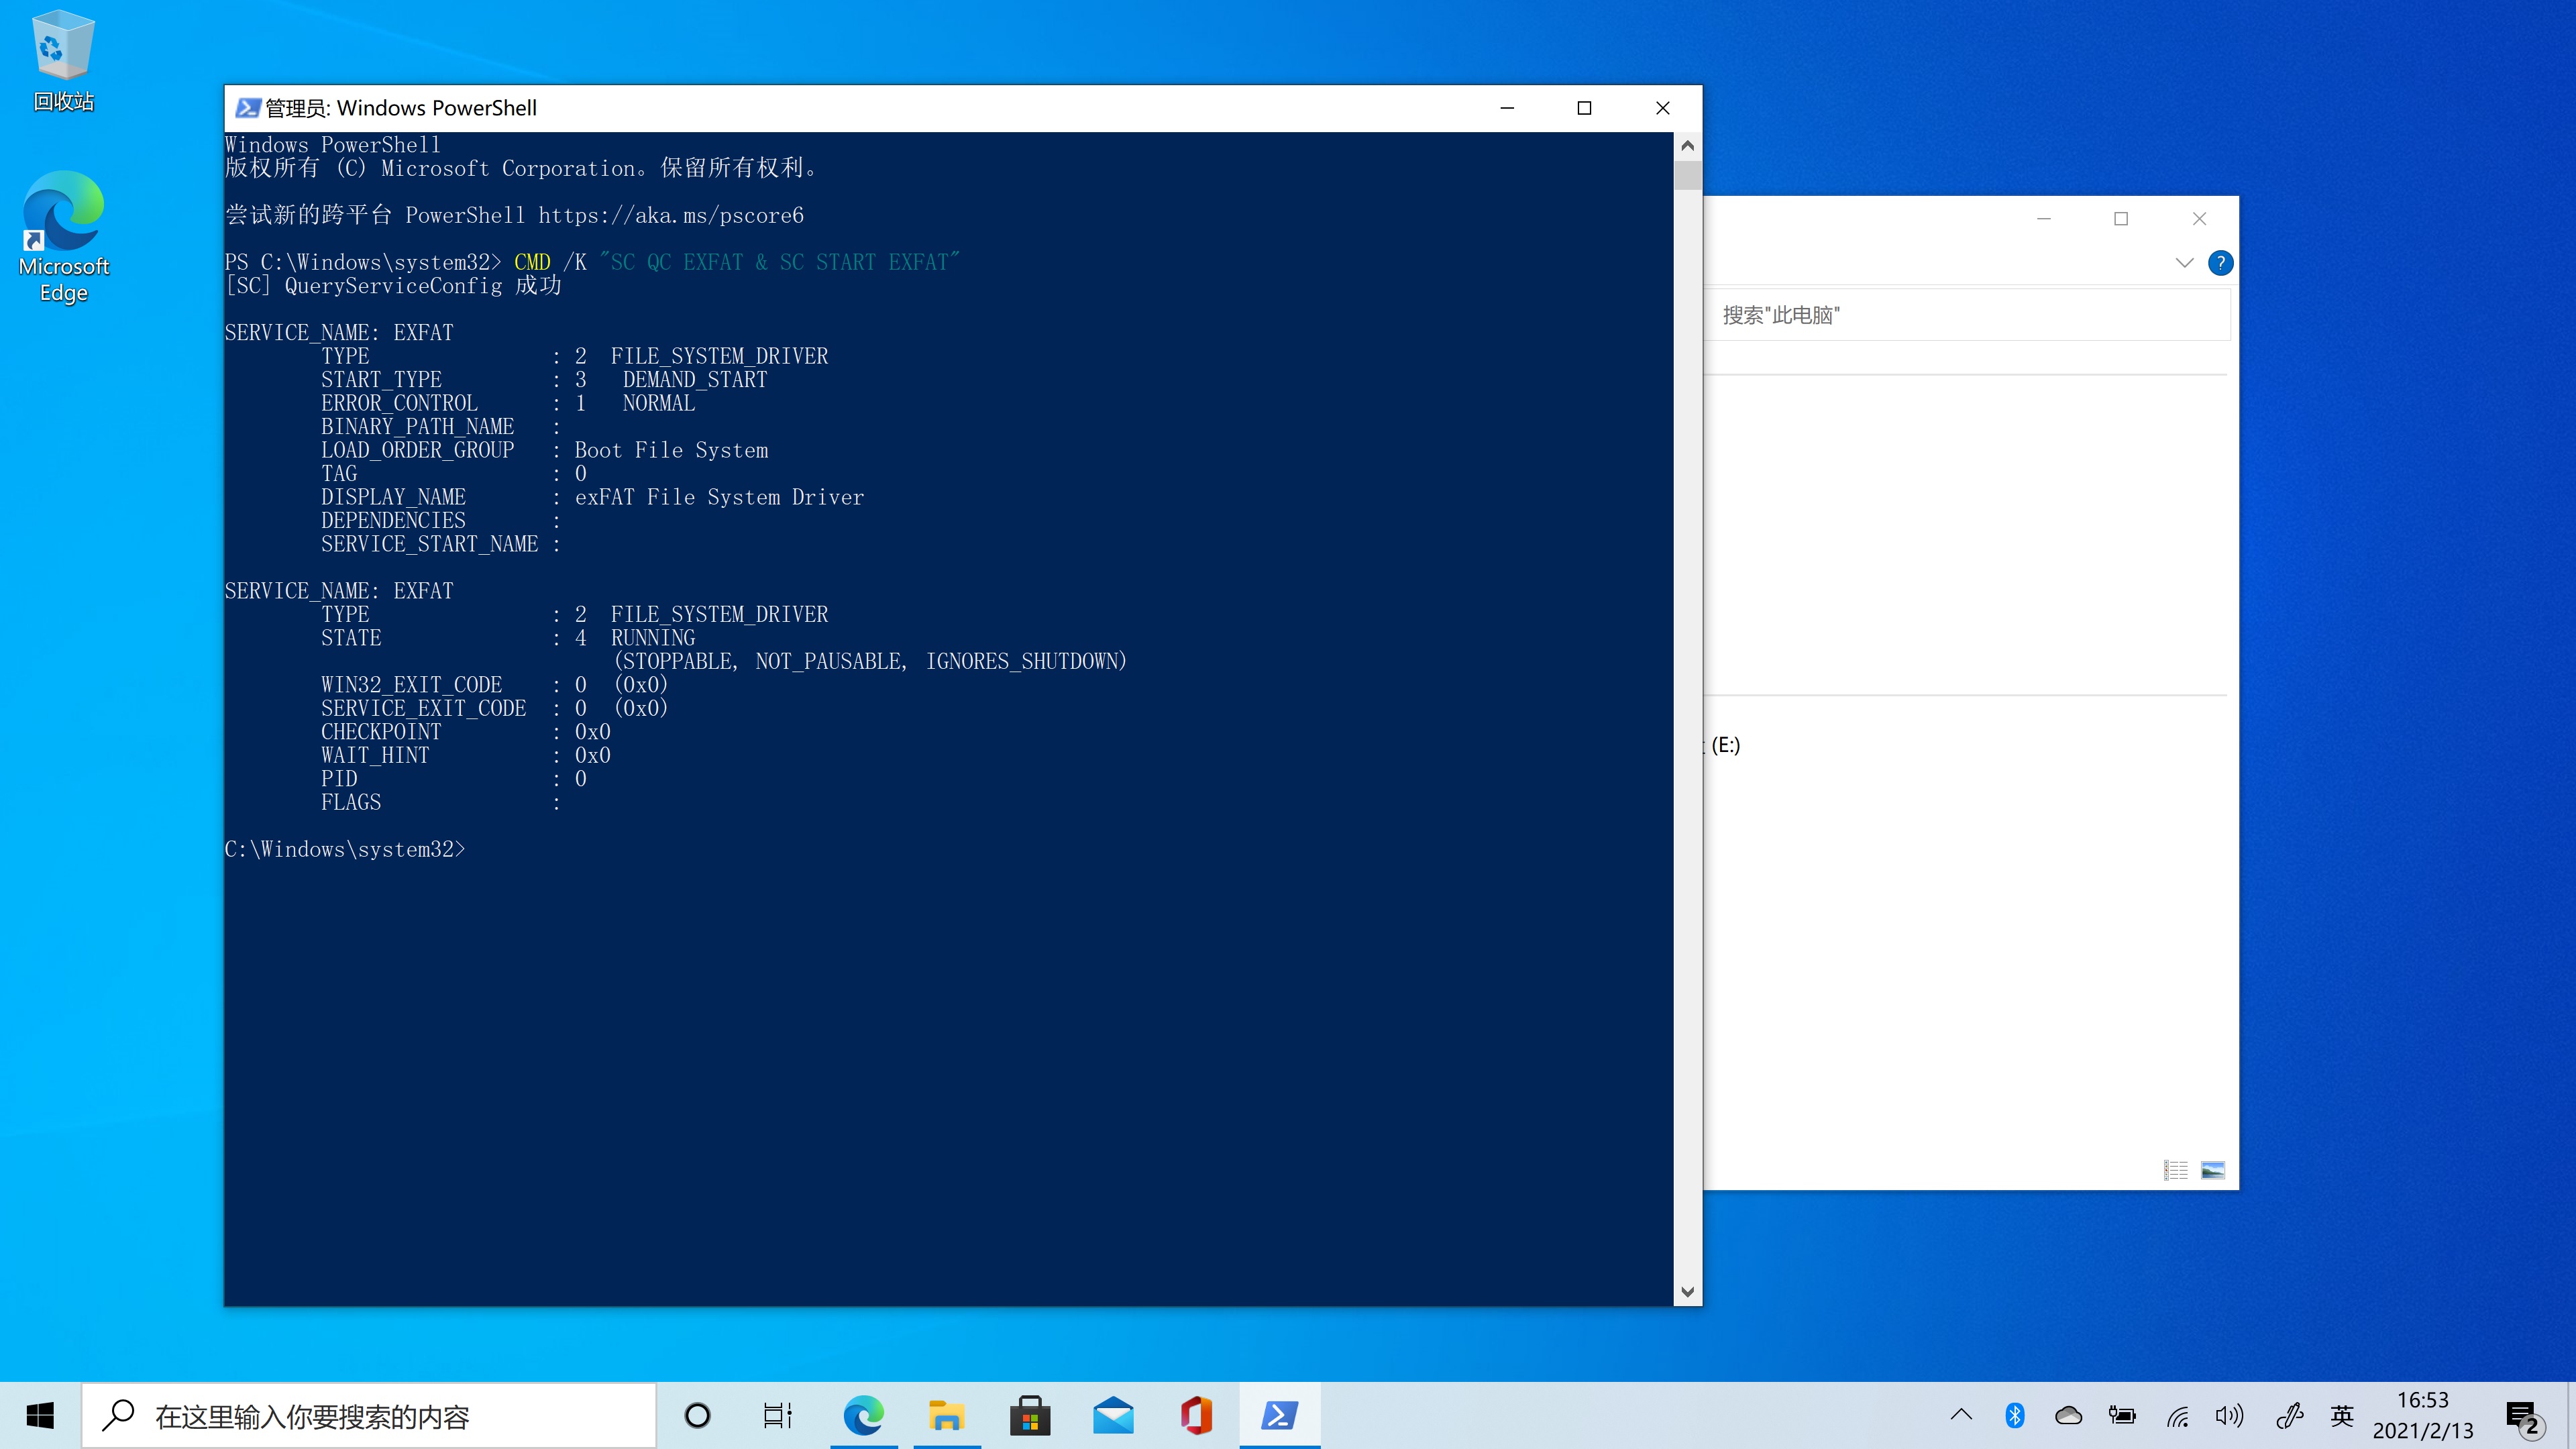Open the Office app on taskbar
Image resolution: width=2576 pixels, height=1449 pixels.
(x=1196, y=1415)
